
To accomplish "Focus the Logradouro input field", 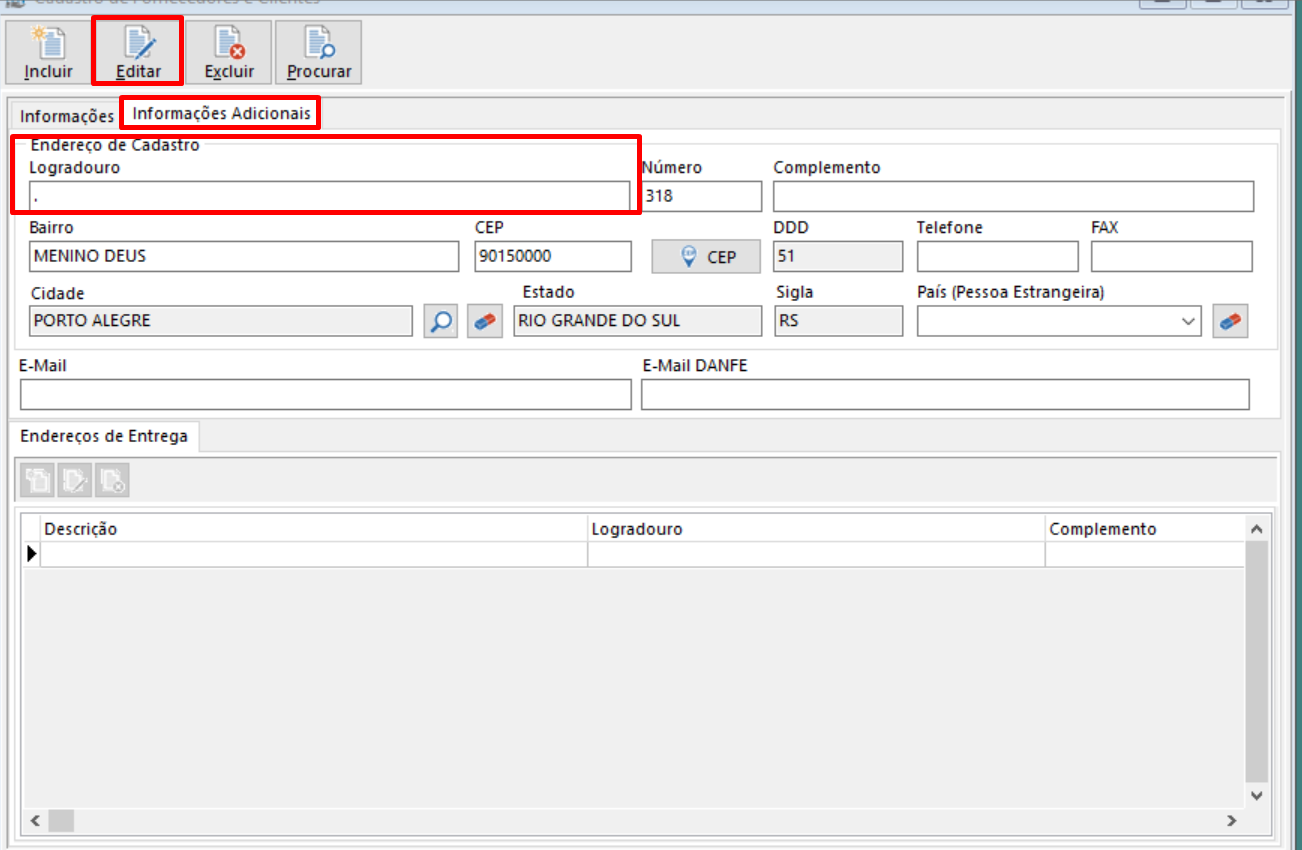I will (330, 196).
